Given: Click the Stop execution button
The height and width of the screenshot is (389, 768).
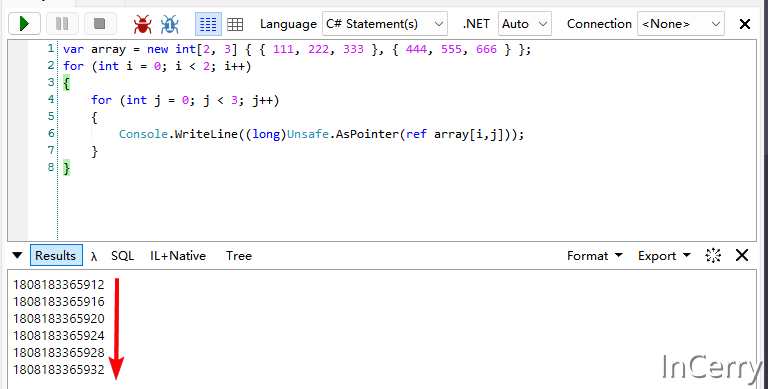Looking at the screenshot, I should tap(100, 24).
